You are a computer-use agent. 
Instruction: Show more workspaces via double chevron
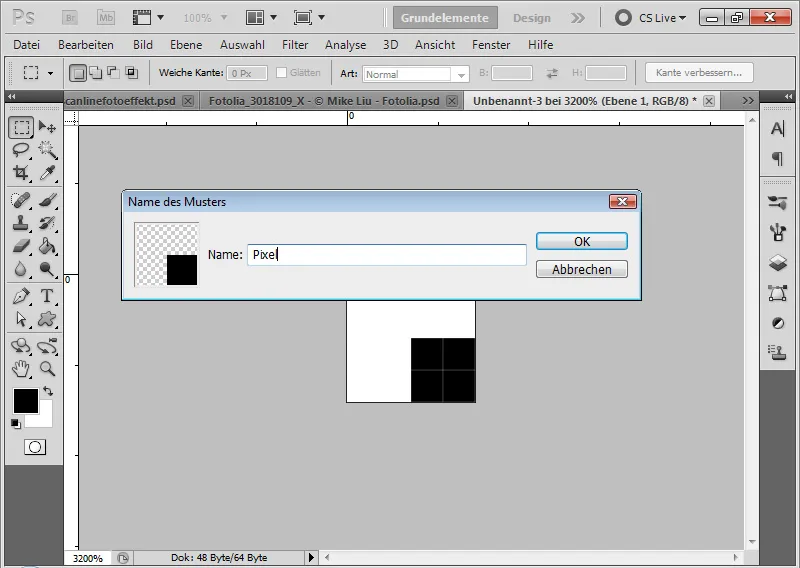click(x=578, y=18)
